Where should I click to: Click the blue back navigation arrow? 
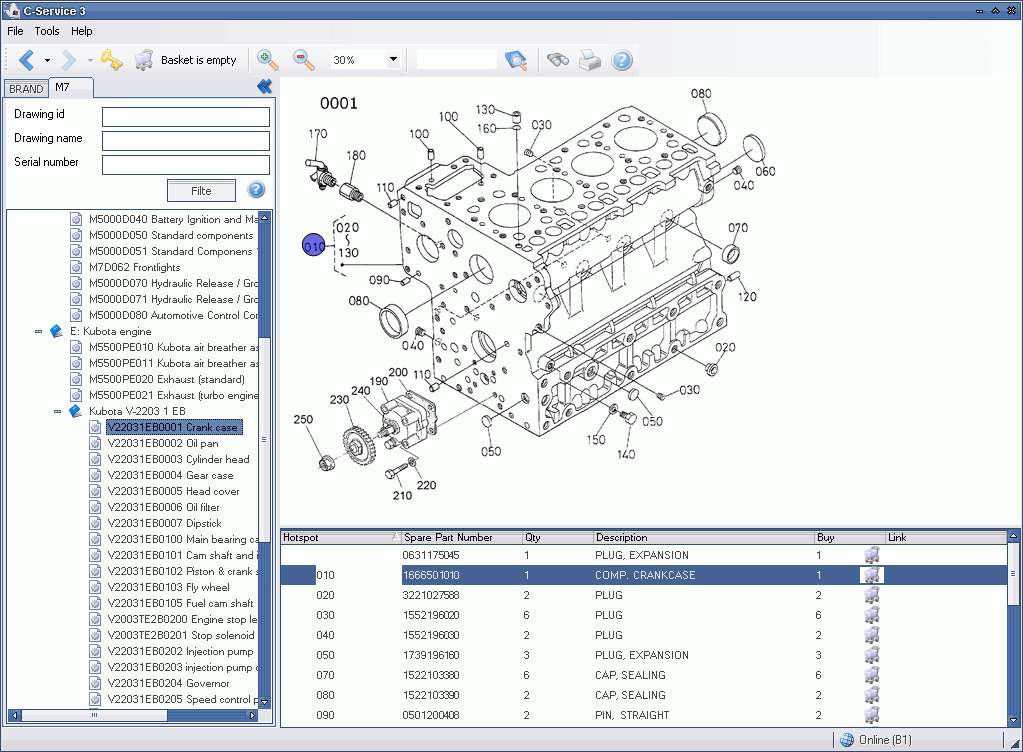pyautogui.click(x=26, y=60)
